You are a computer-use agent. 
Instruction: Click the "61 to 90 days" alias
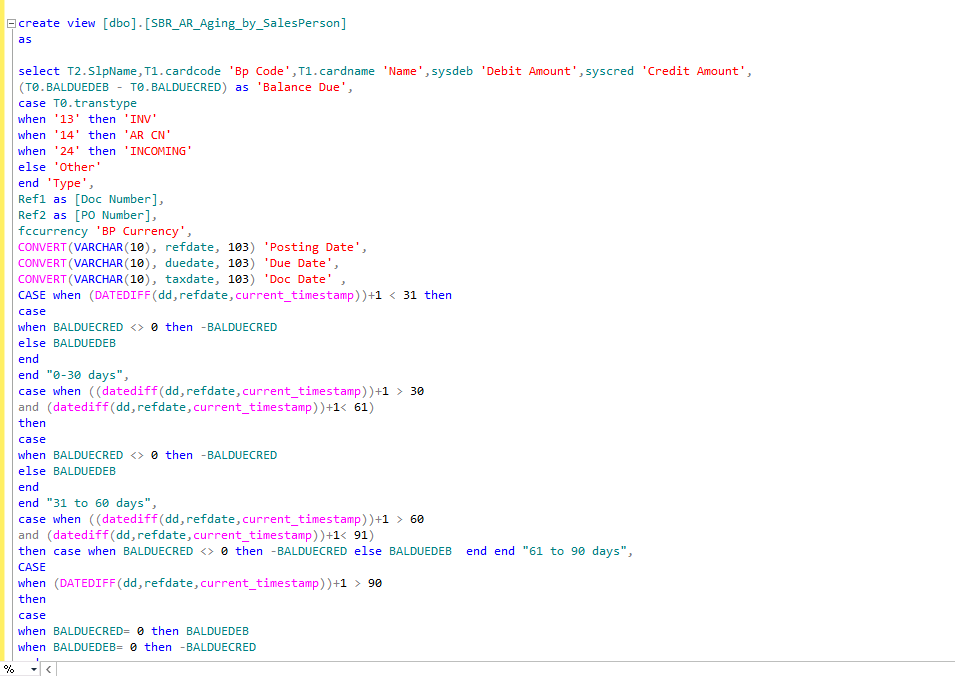(578, 551)
